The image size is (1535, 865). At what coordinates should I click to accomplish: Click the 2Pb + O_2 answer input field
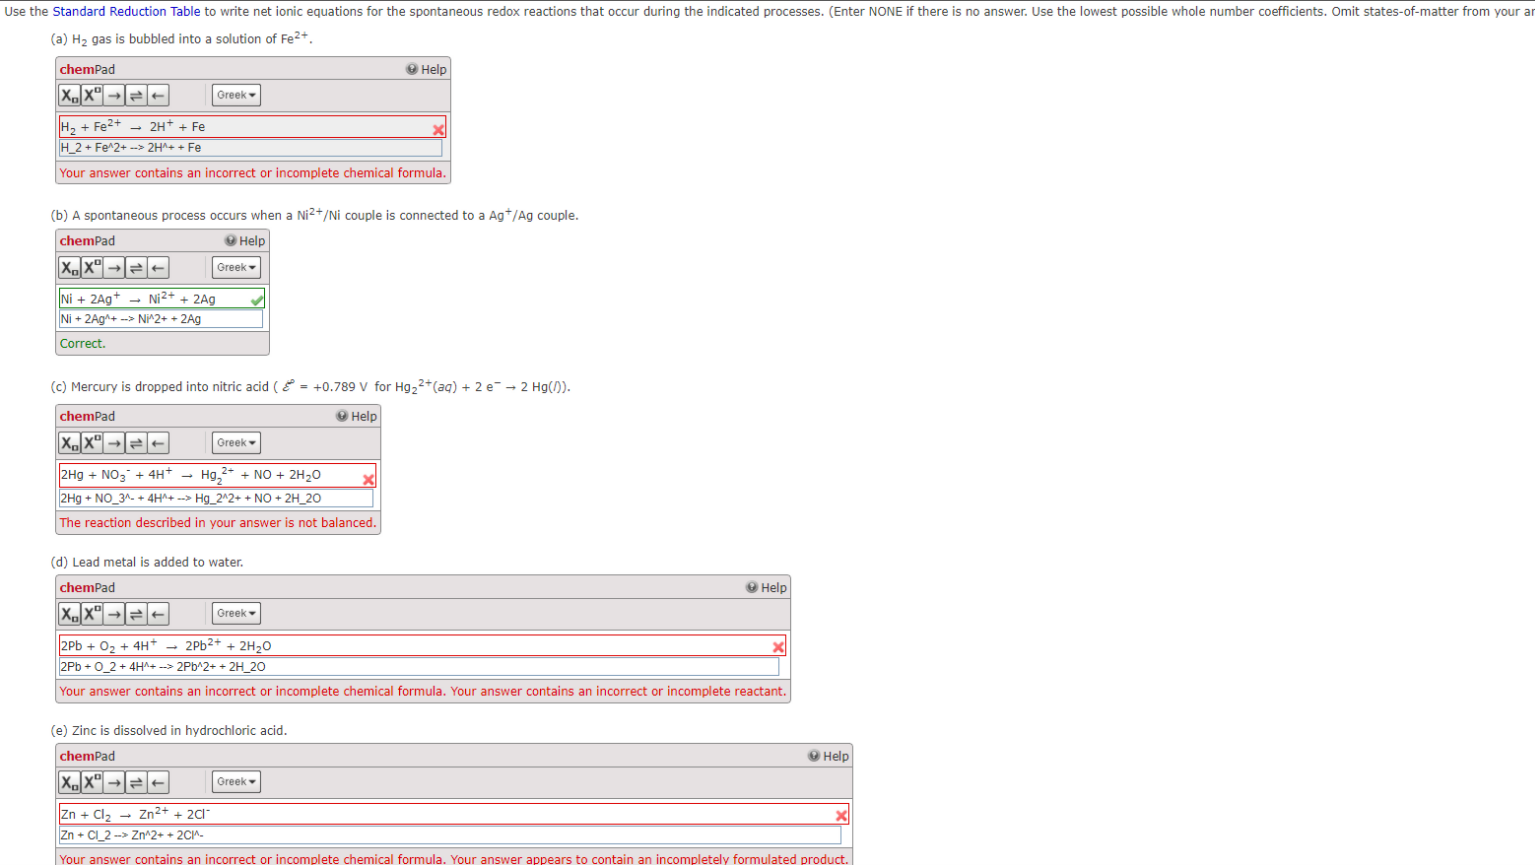(x=420, y=666)
